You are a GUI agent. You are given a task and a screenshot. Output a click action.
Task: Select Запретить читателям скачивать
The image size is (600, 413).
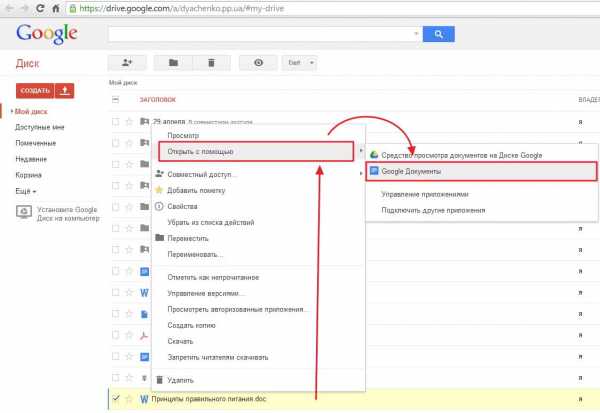pos(218,357)
